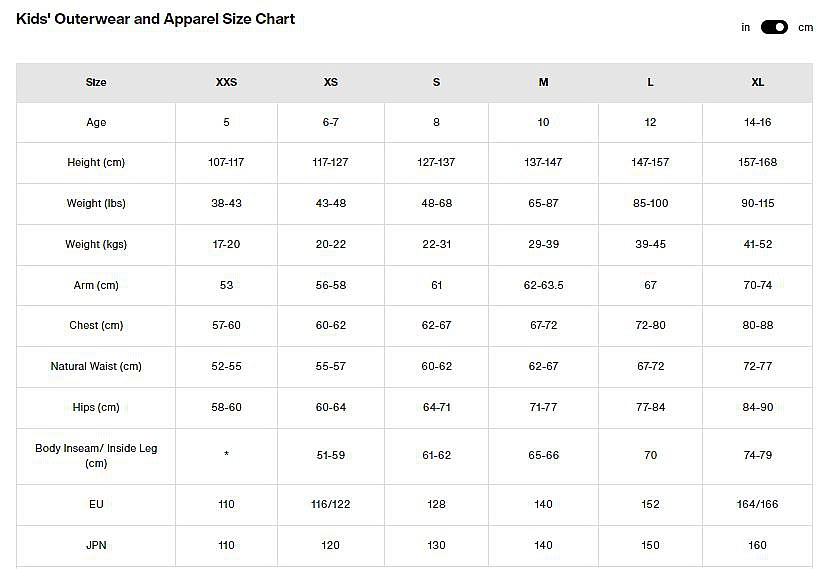Select the Natural Waist (cm) row label
This screenshot has height=569, width=833.
pos(96,366)
